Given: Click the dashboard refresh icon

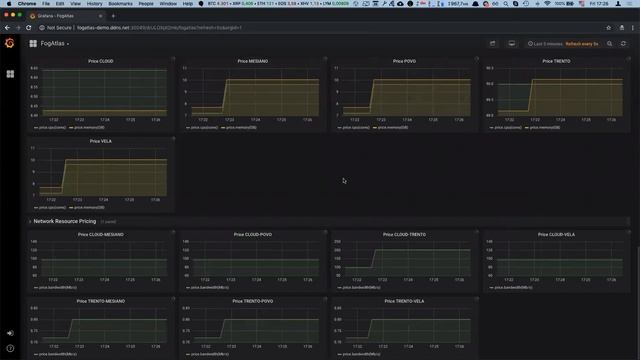Looking at the screenshot, I should point(623,44).
